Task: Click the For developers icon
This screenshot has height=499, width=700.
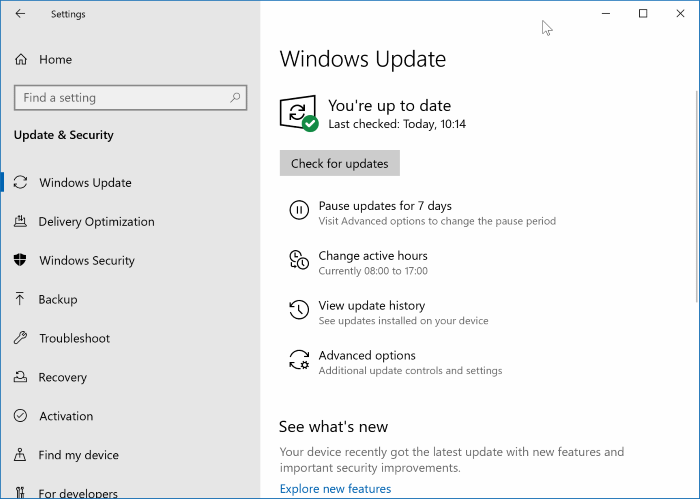Action: [20, 493]
